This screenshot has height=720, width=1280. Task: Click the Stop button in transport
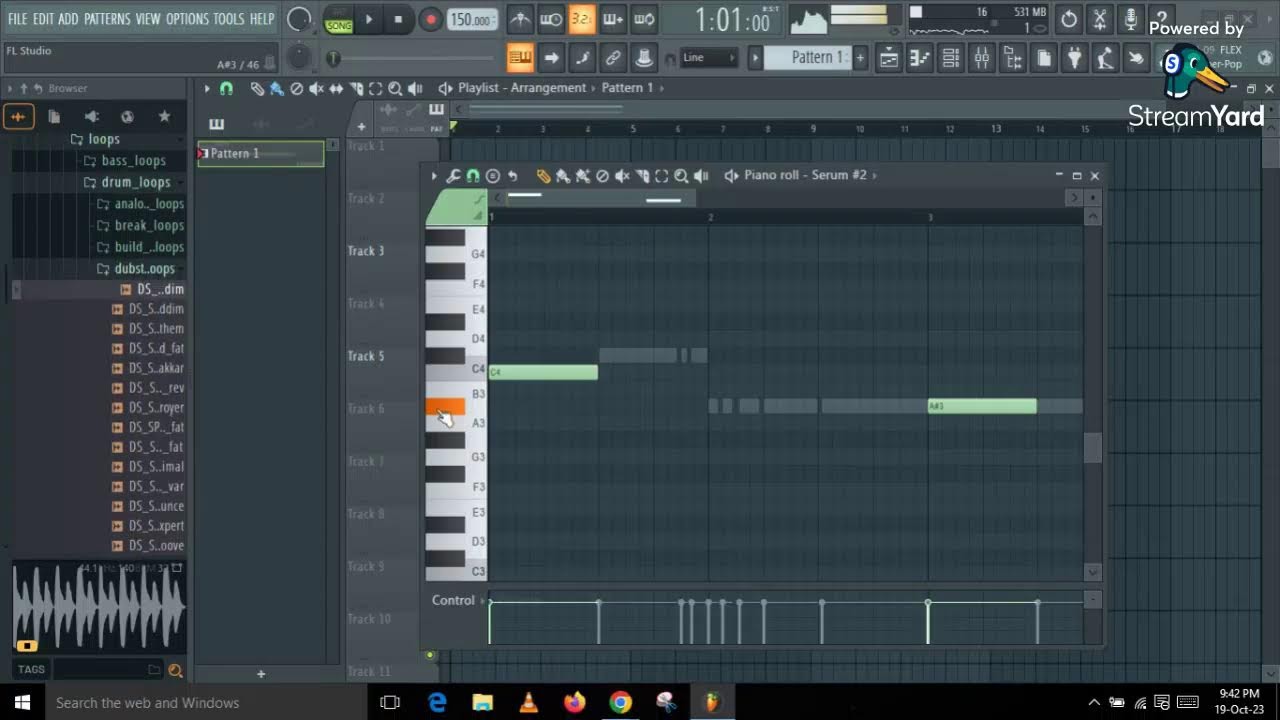click(x=399, y=19)
